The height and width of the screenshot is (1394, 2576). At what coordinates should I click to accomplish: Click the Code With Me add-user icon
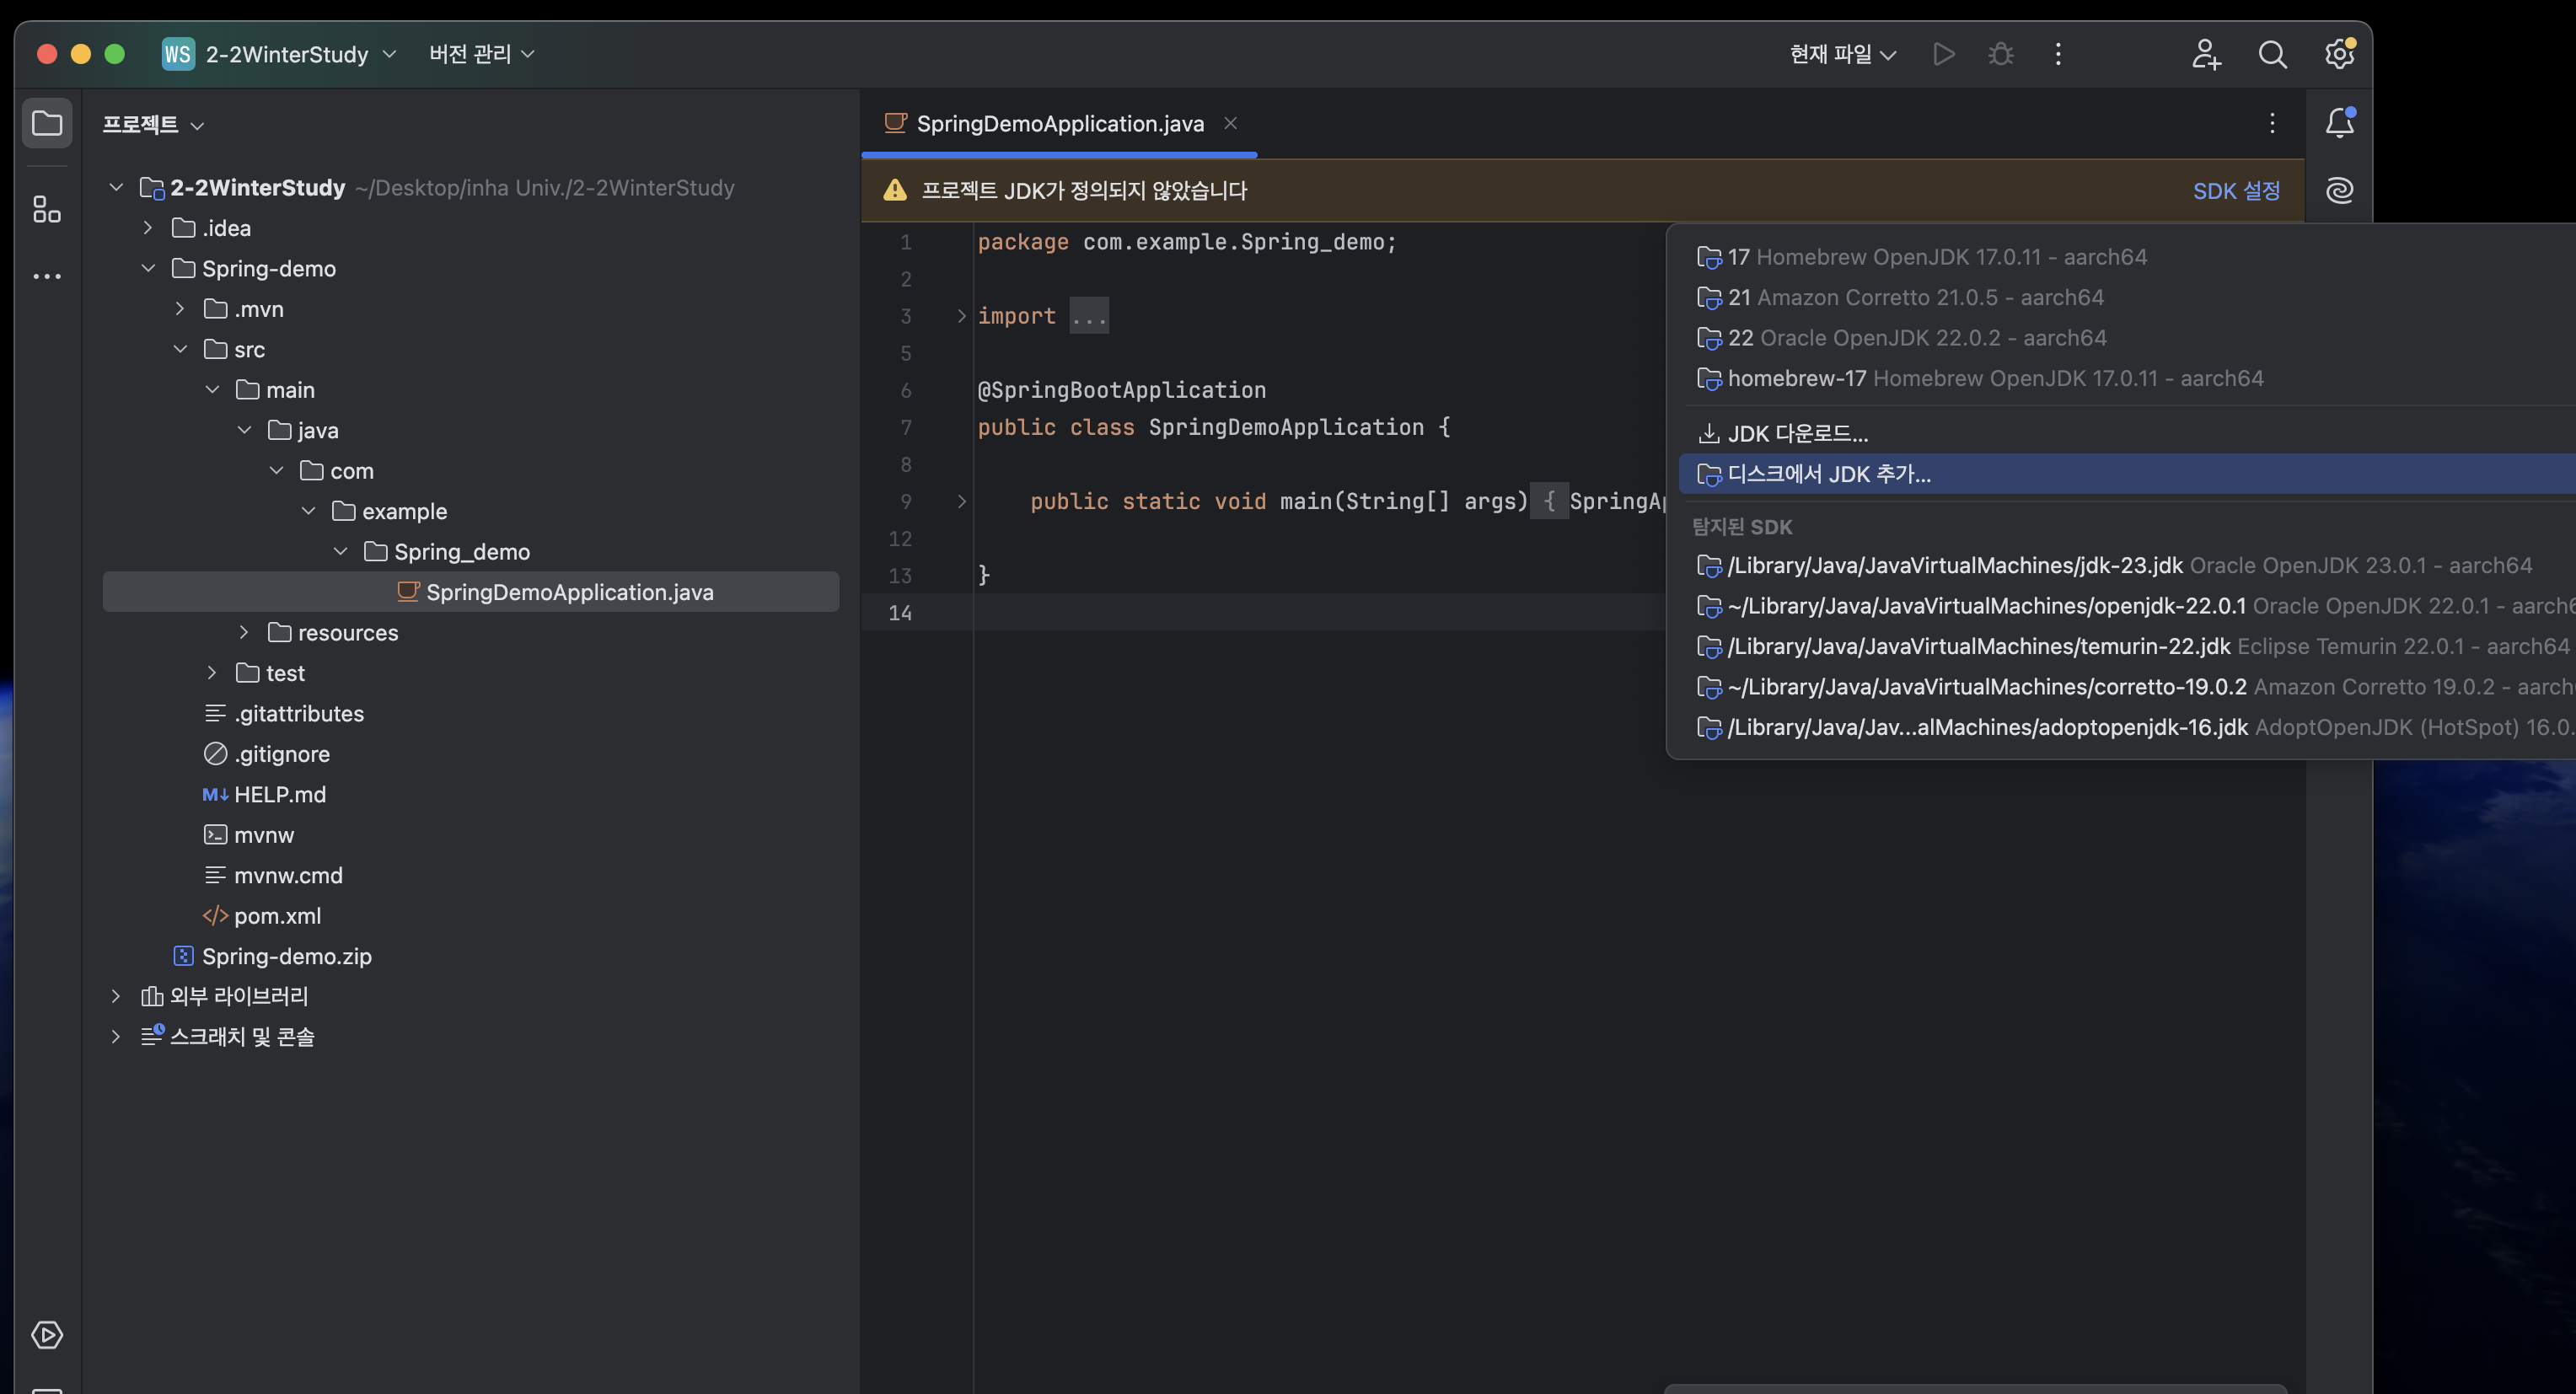2206,54
